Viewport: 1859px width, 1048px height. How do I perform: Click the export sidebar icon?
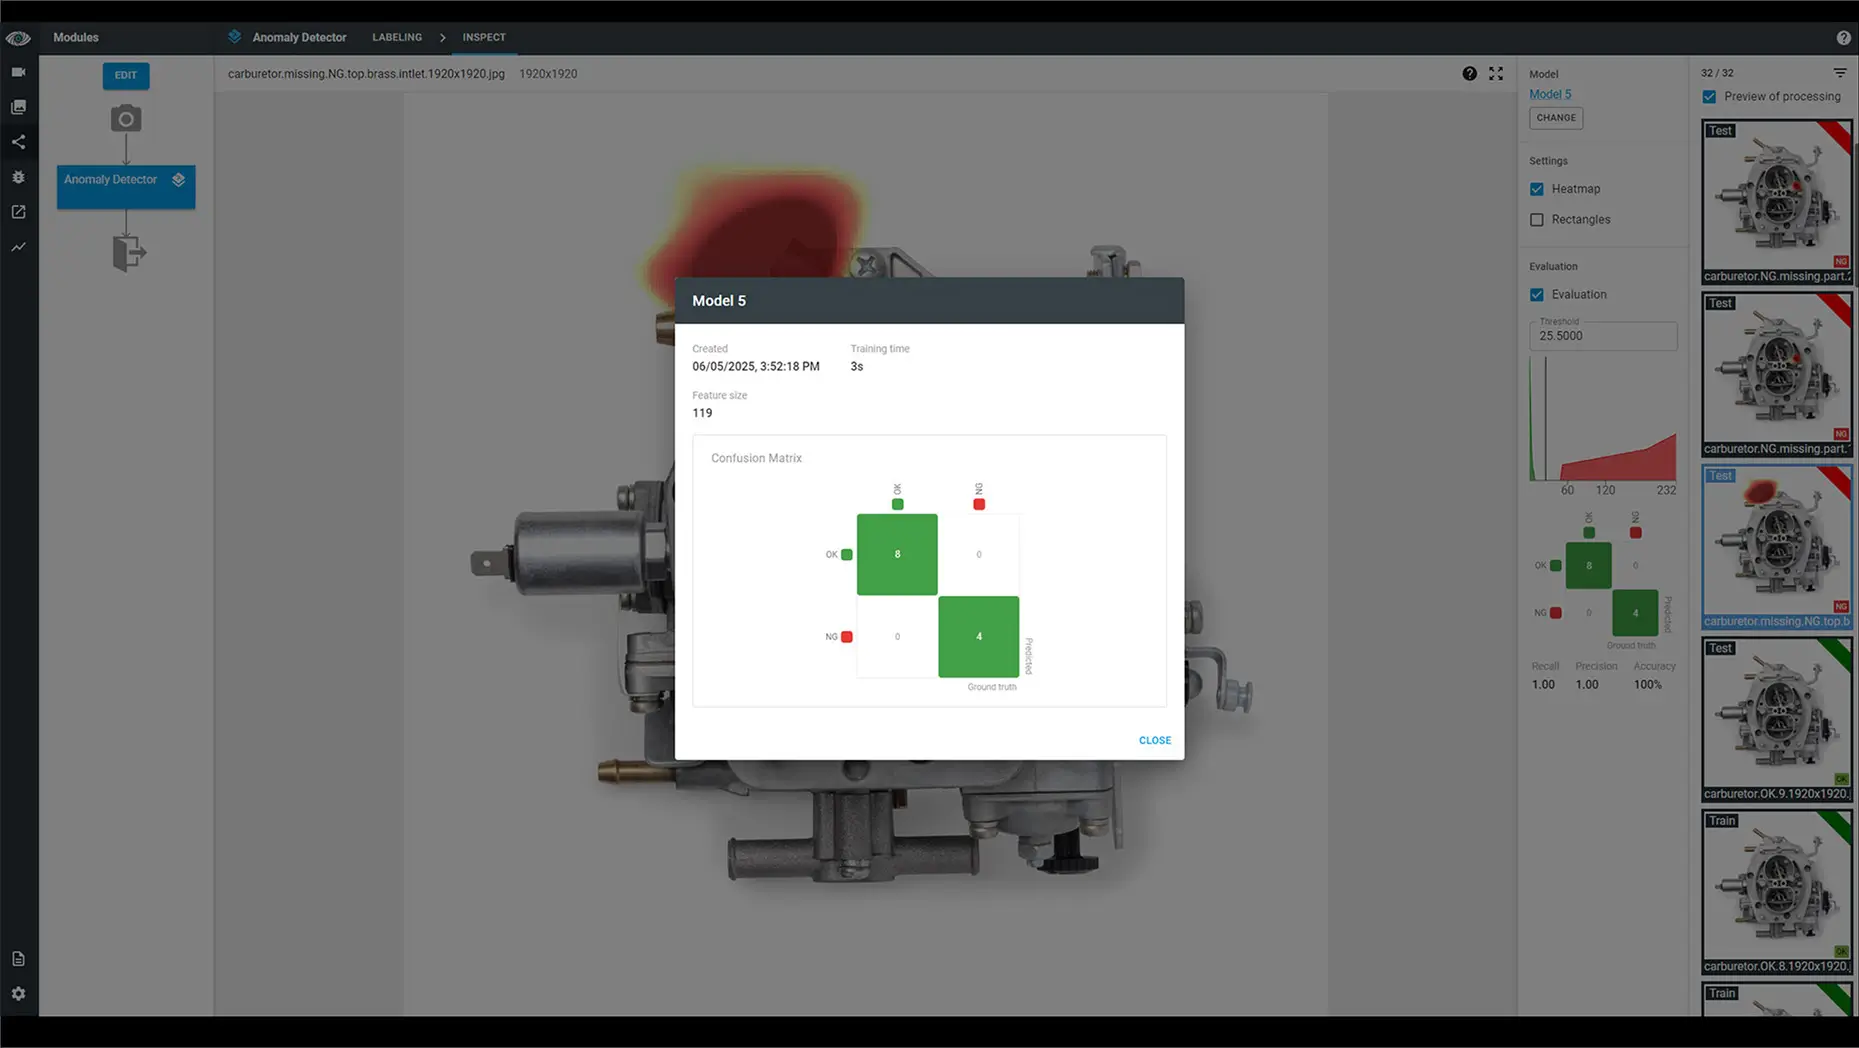(18, 212)
